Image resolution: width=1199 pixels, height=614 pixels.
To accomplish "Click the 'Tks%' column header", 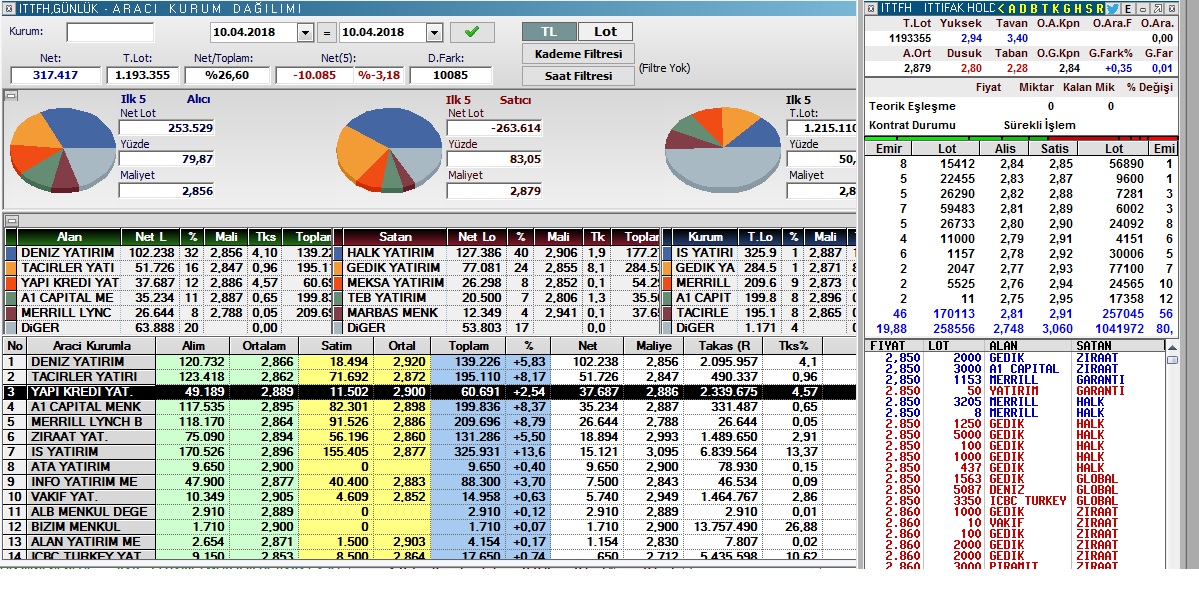I will (793, 346).
